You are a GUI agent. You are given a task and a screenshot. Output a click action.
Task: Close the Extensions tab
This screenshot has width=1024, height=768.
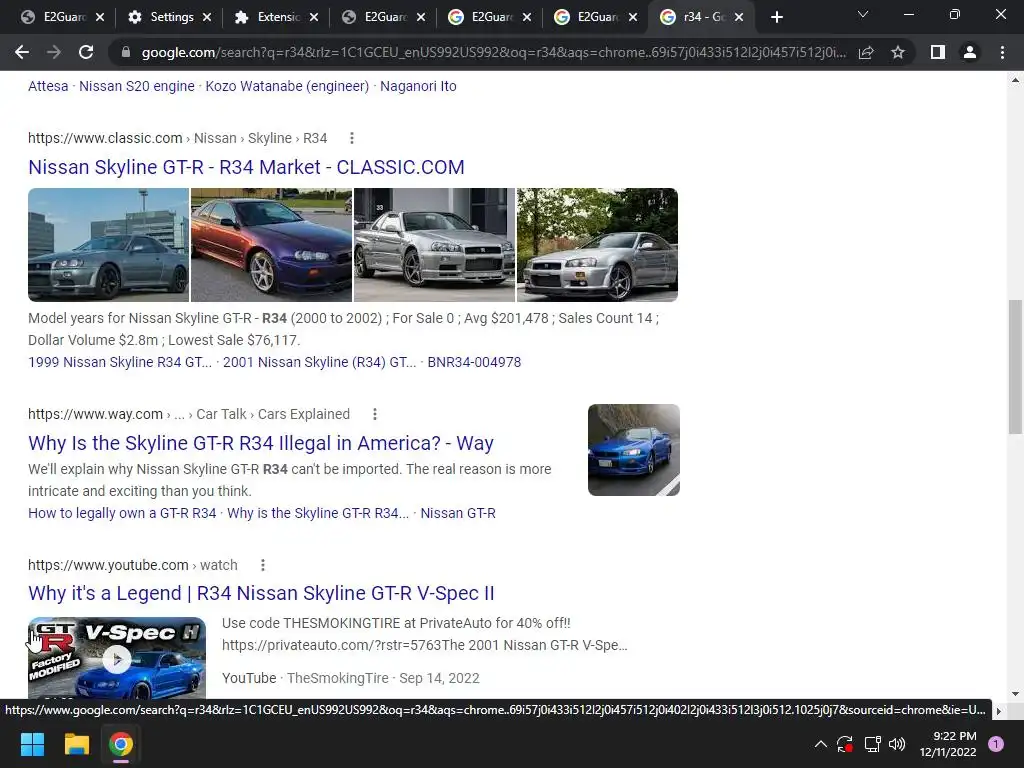click(x=314, y=18)
